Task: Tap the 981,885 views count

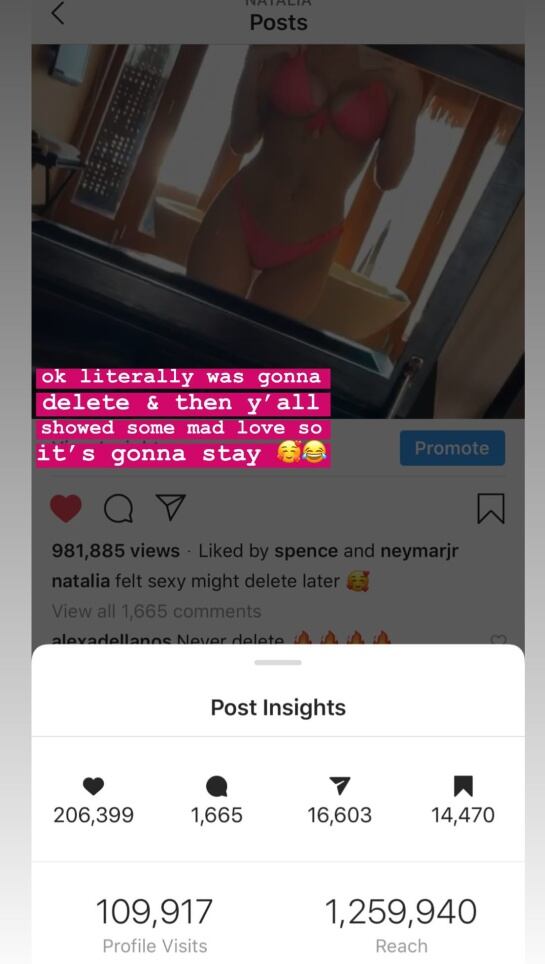Action: point(116,551)
